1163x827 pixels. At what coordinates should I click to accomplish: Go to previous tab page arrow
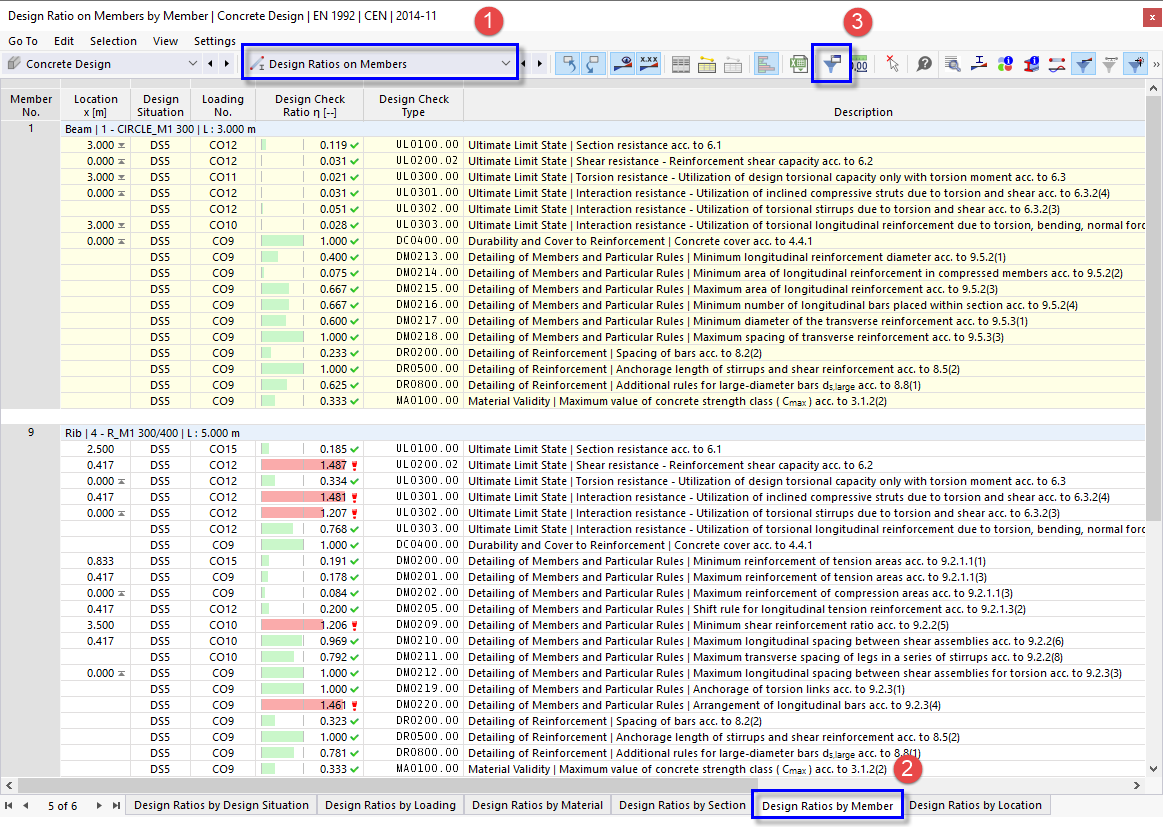click(x=26, y=805)
